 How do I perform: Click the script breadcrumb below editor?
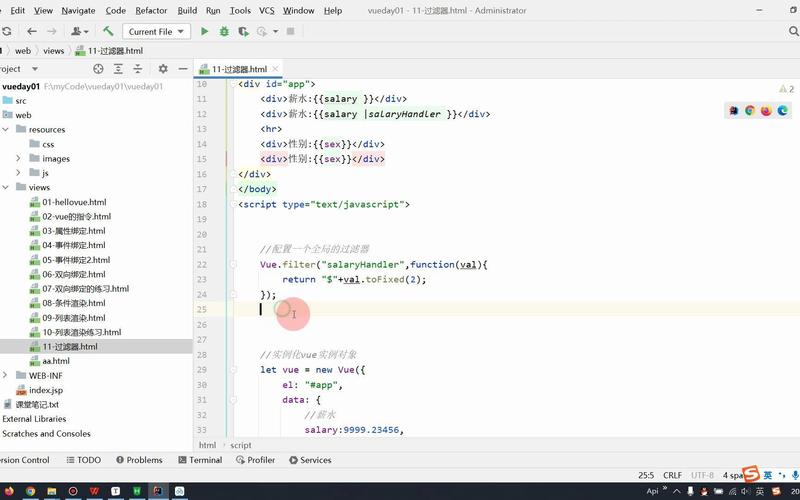[241, 445]
